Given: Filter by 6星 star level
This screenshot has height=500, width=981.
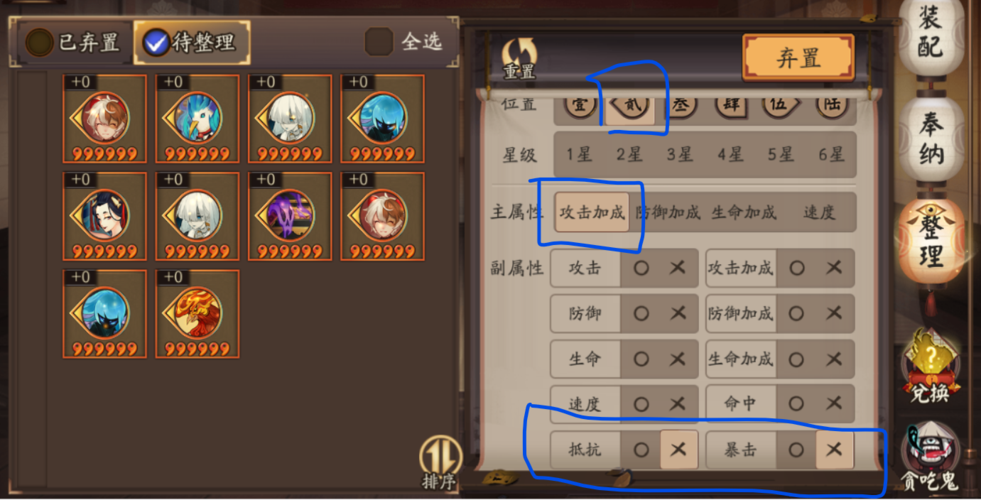Looking at the screenshot, I should (831, 154).
